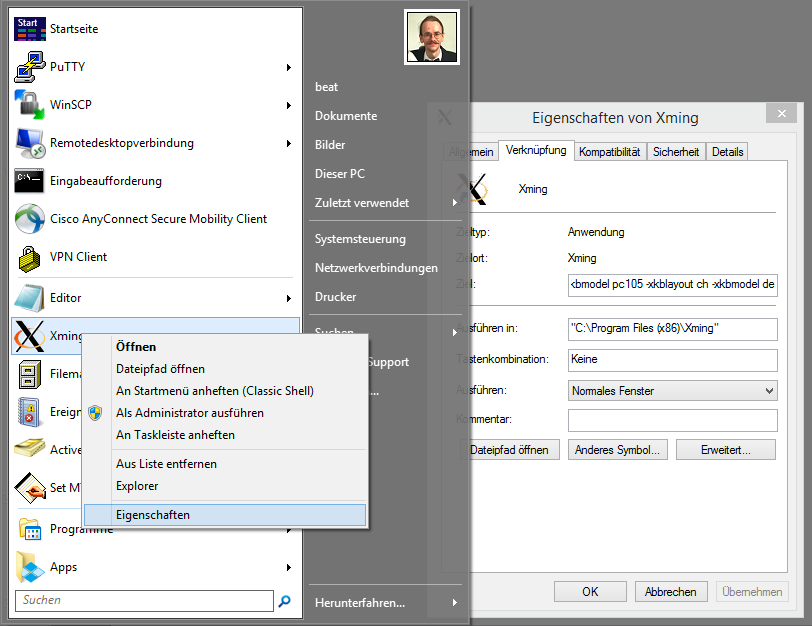812x626 pixels.
Task: Click the large Xming icon in properties dialog
Action: [472, 189]
